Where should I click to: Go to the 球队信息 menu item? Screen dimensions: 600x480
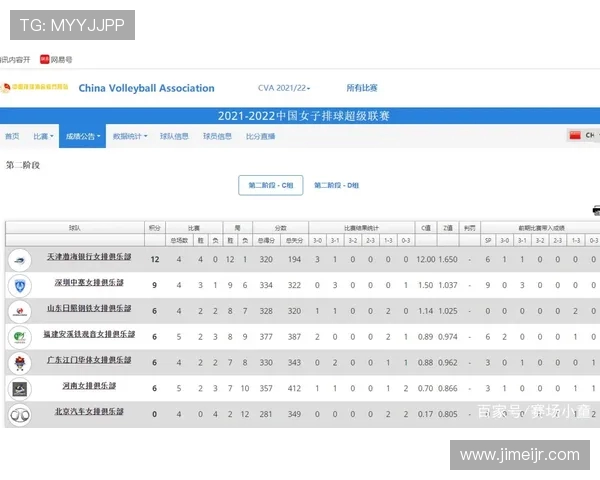point(174,136)
